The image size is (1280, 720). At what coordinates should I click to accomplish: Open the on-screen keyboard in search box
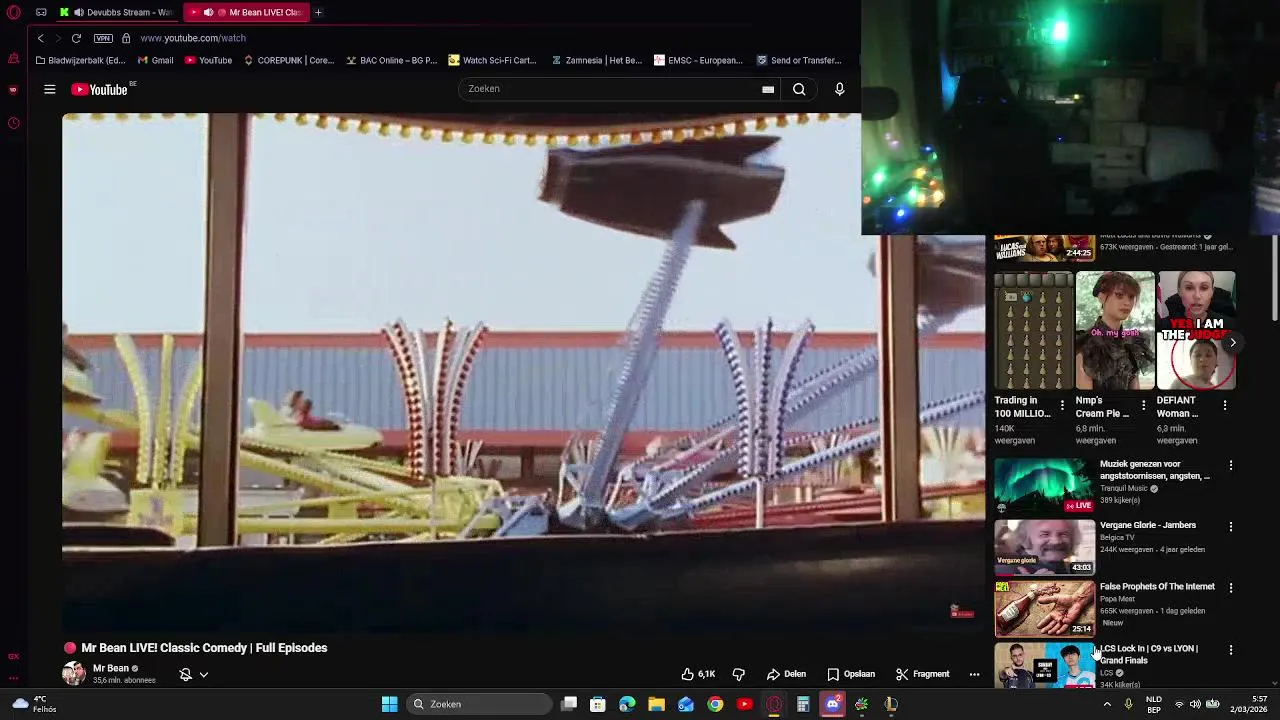pos(768,89)
